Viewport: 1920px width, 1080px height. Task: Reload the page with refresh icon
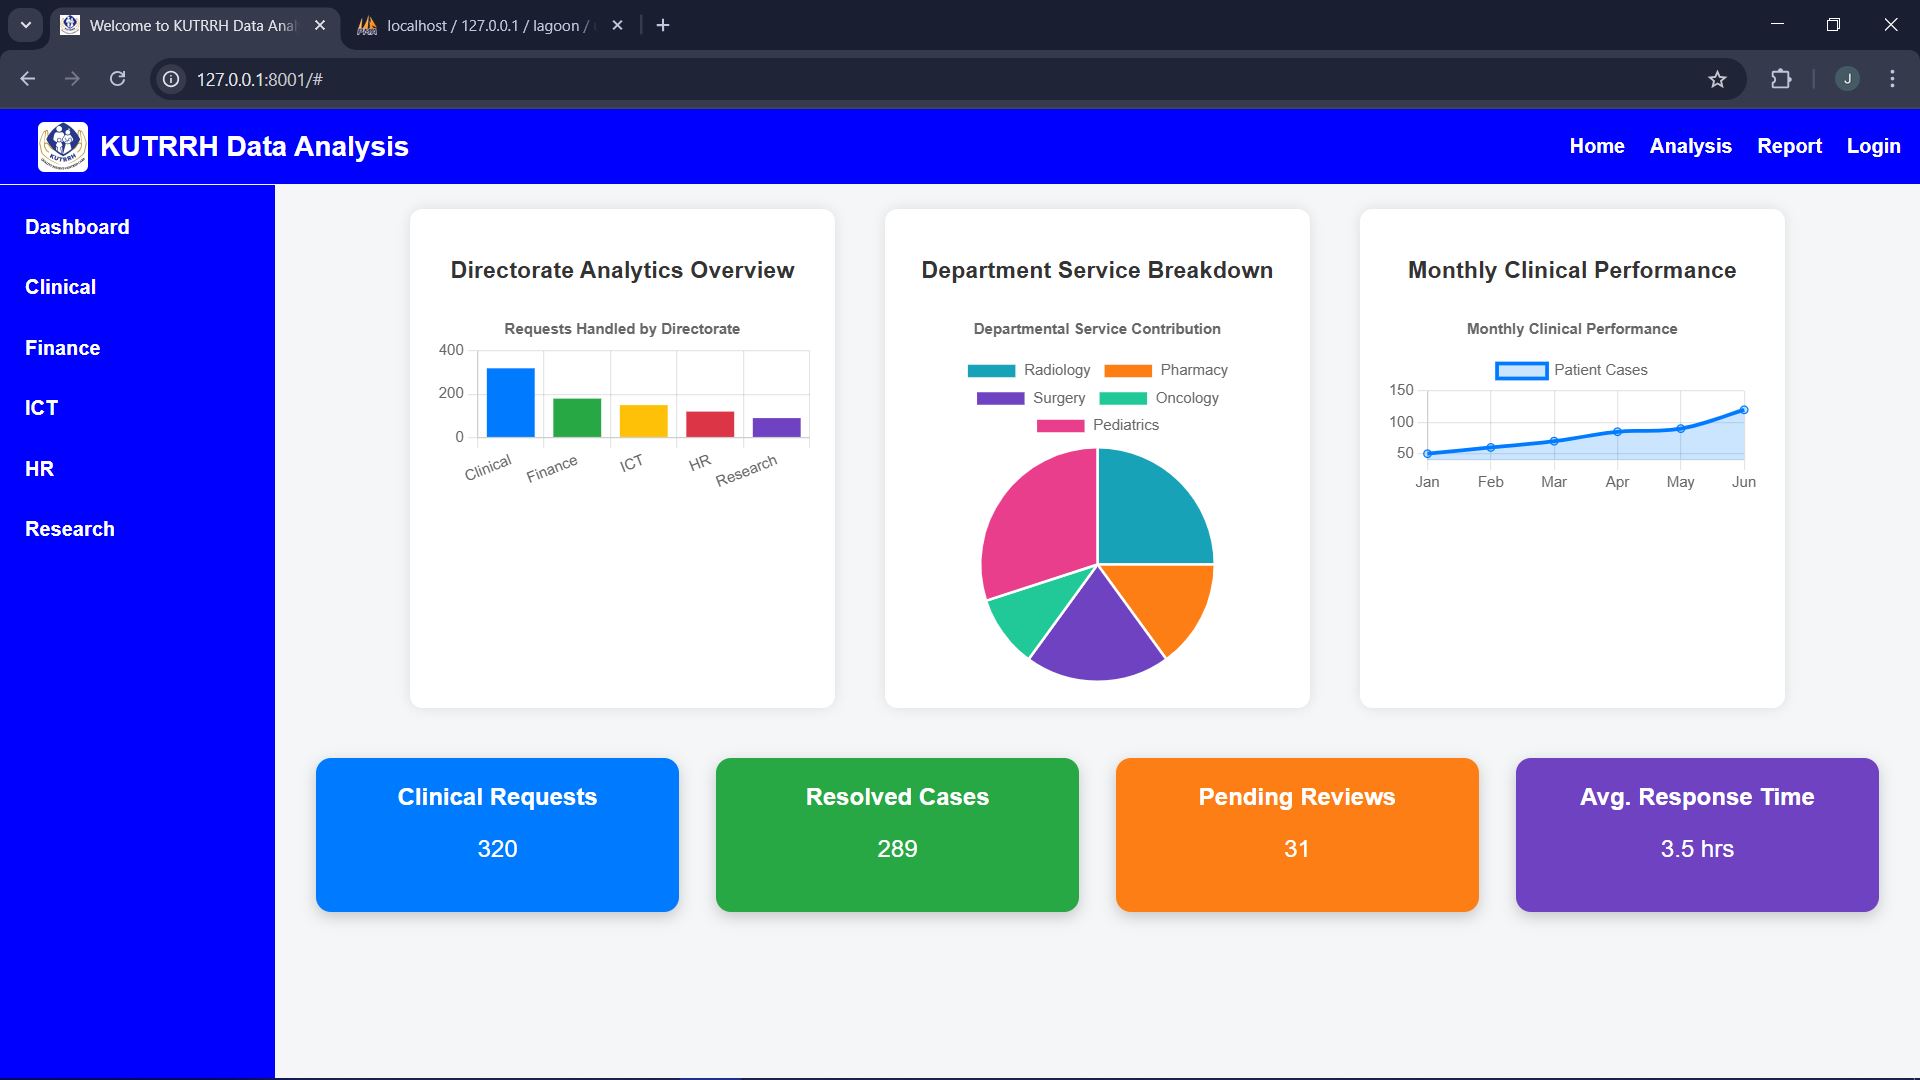(117, 79)
